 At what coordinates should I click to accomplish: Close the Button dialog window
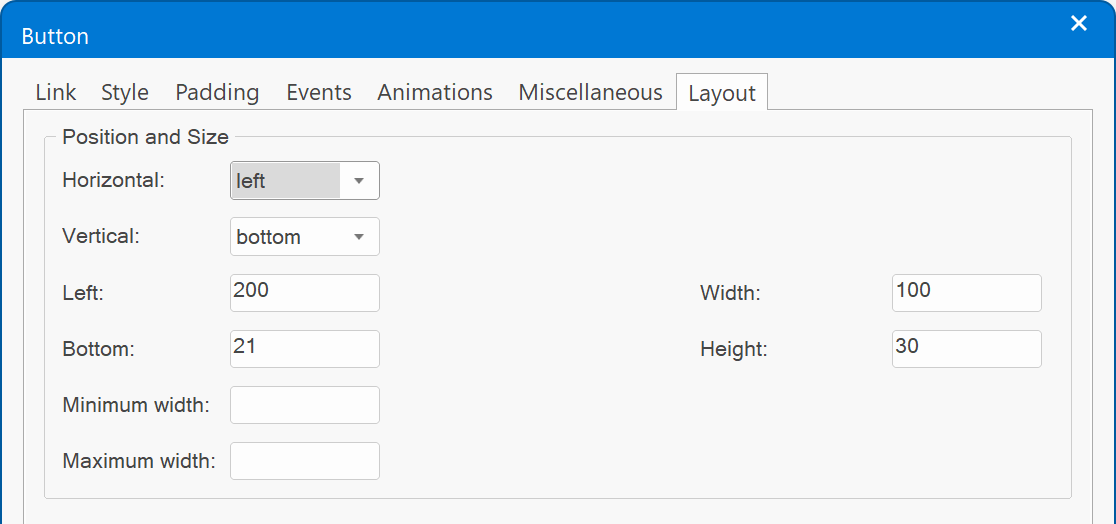click(x=1078, y=24)
